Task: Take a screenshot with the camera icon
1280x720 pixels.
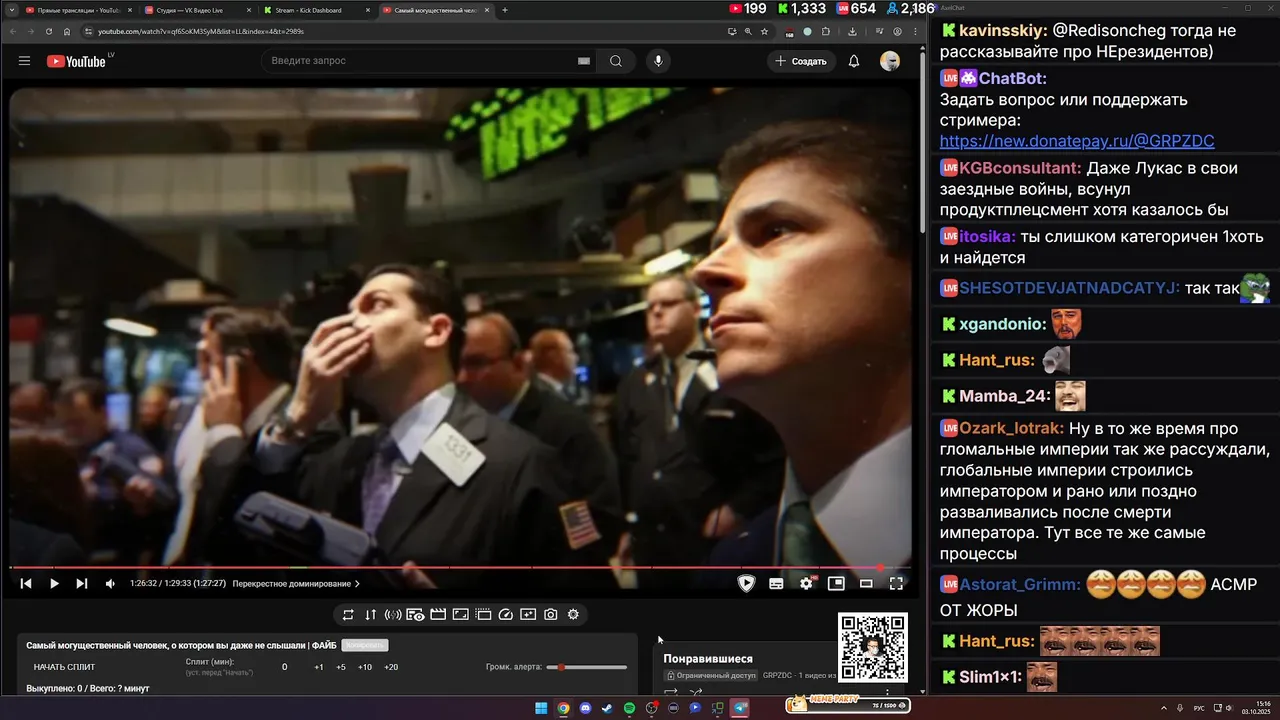Action: click(x=551, y=615)
